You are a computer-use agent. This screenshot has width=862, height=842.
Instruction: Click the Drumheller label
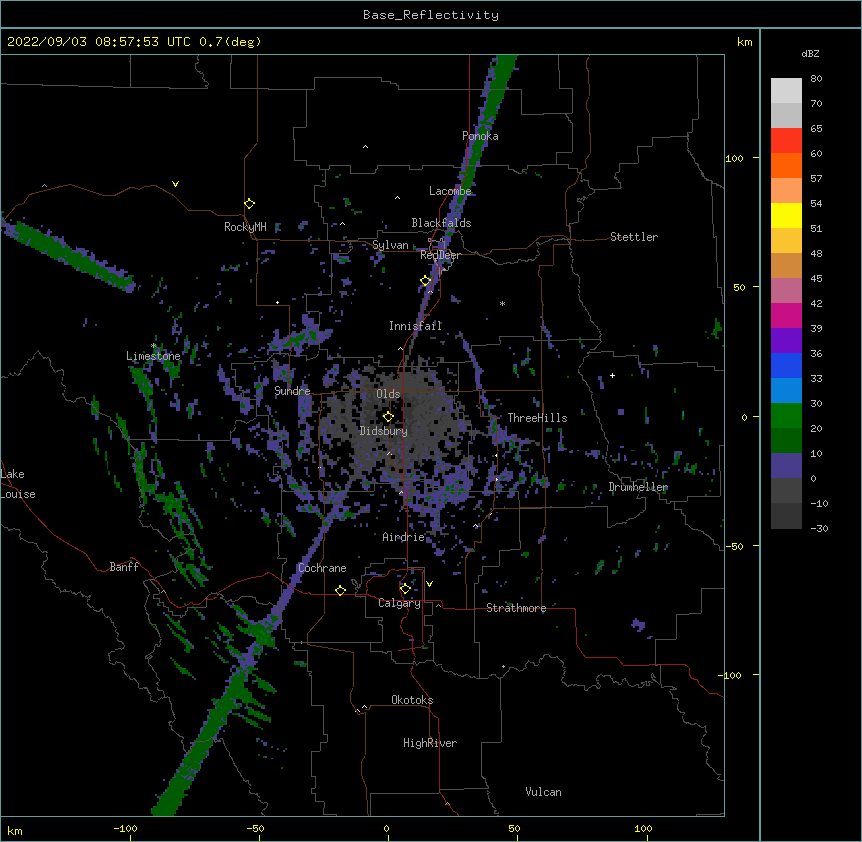638,487
